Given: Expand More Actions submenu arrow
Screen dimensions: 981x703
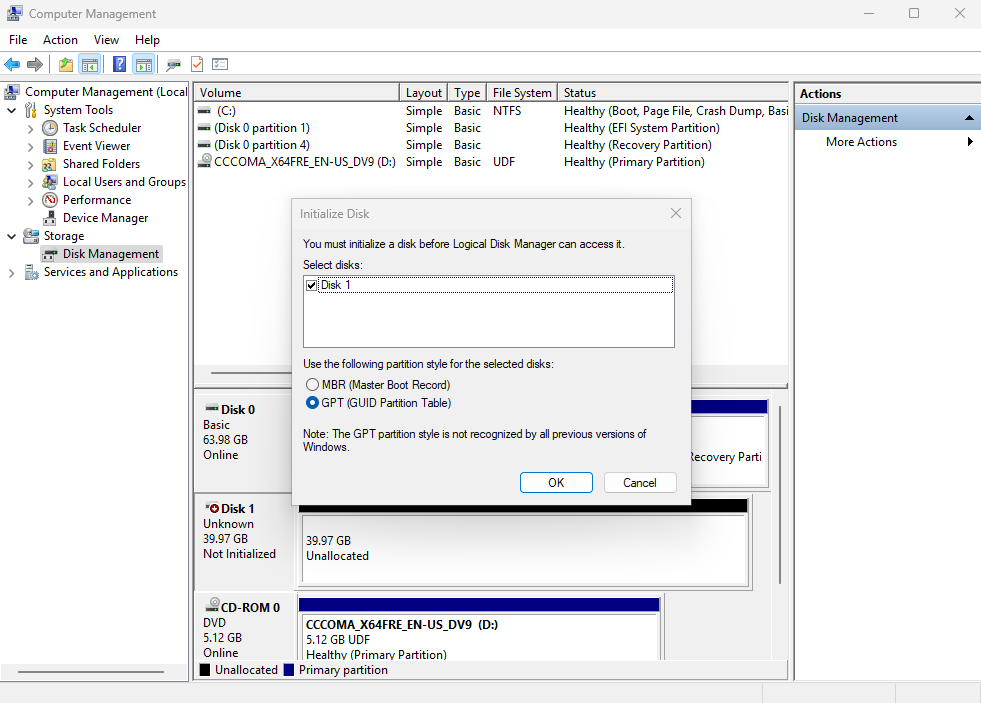Looking at the screenshot, I should [x=970, y=142].
